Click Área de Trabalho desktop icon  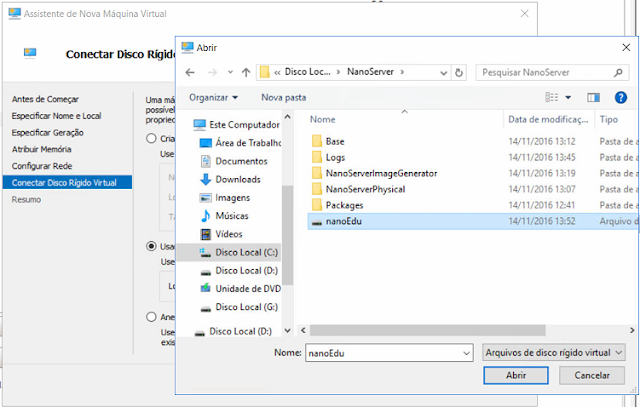pos(205,143)
